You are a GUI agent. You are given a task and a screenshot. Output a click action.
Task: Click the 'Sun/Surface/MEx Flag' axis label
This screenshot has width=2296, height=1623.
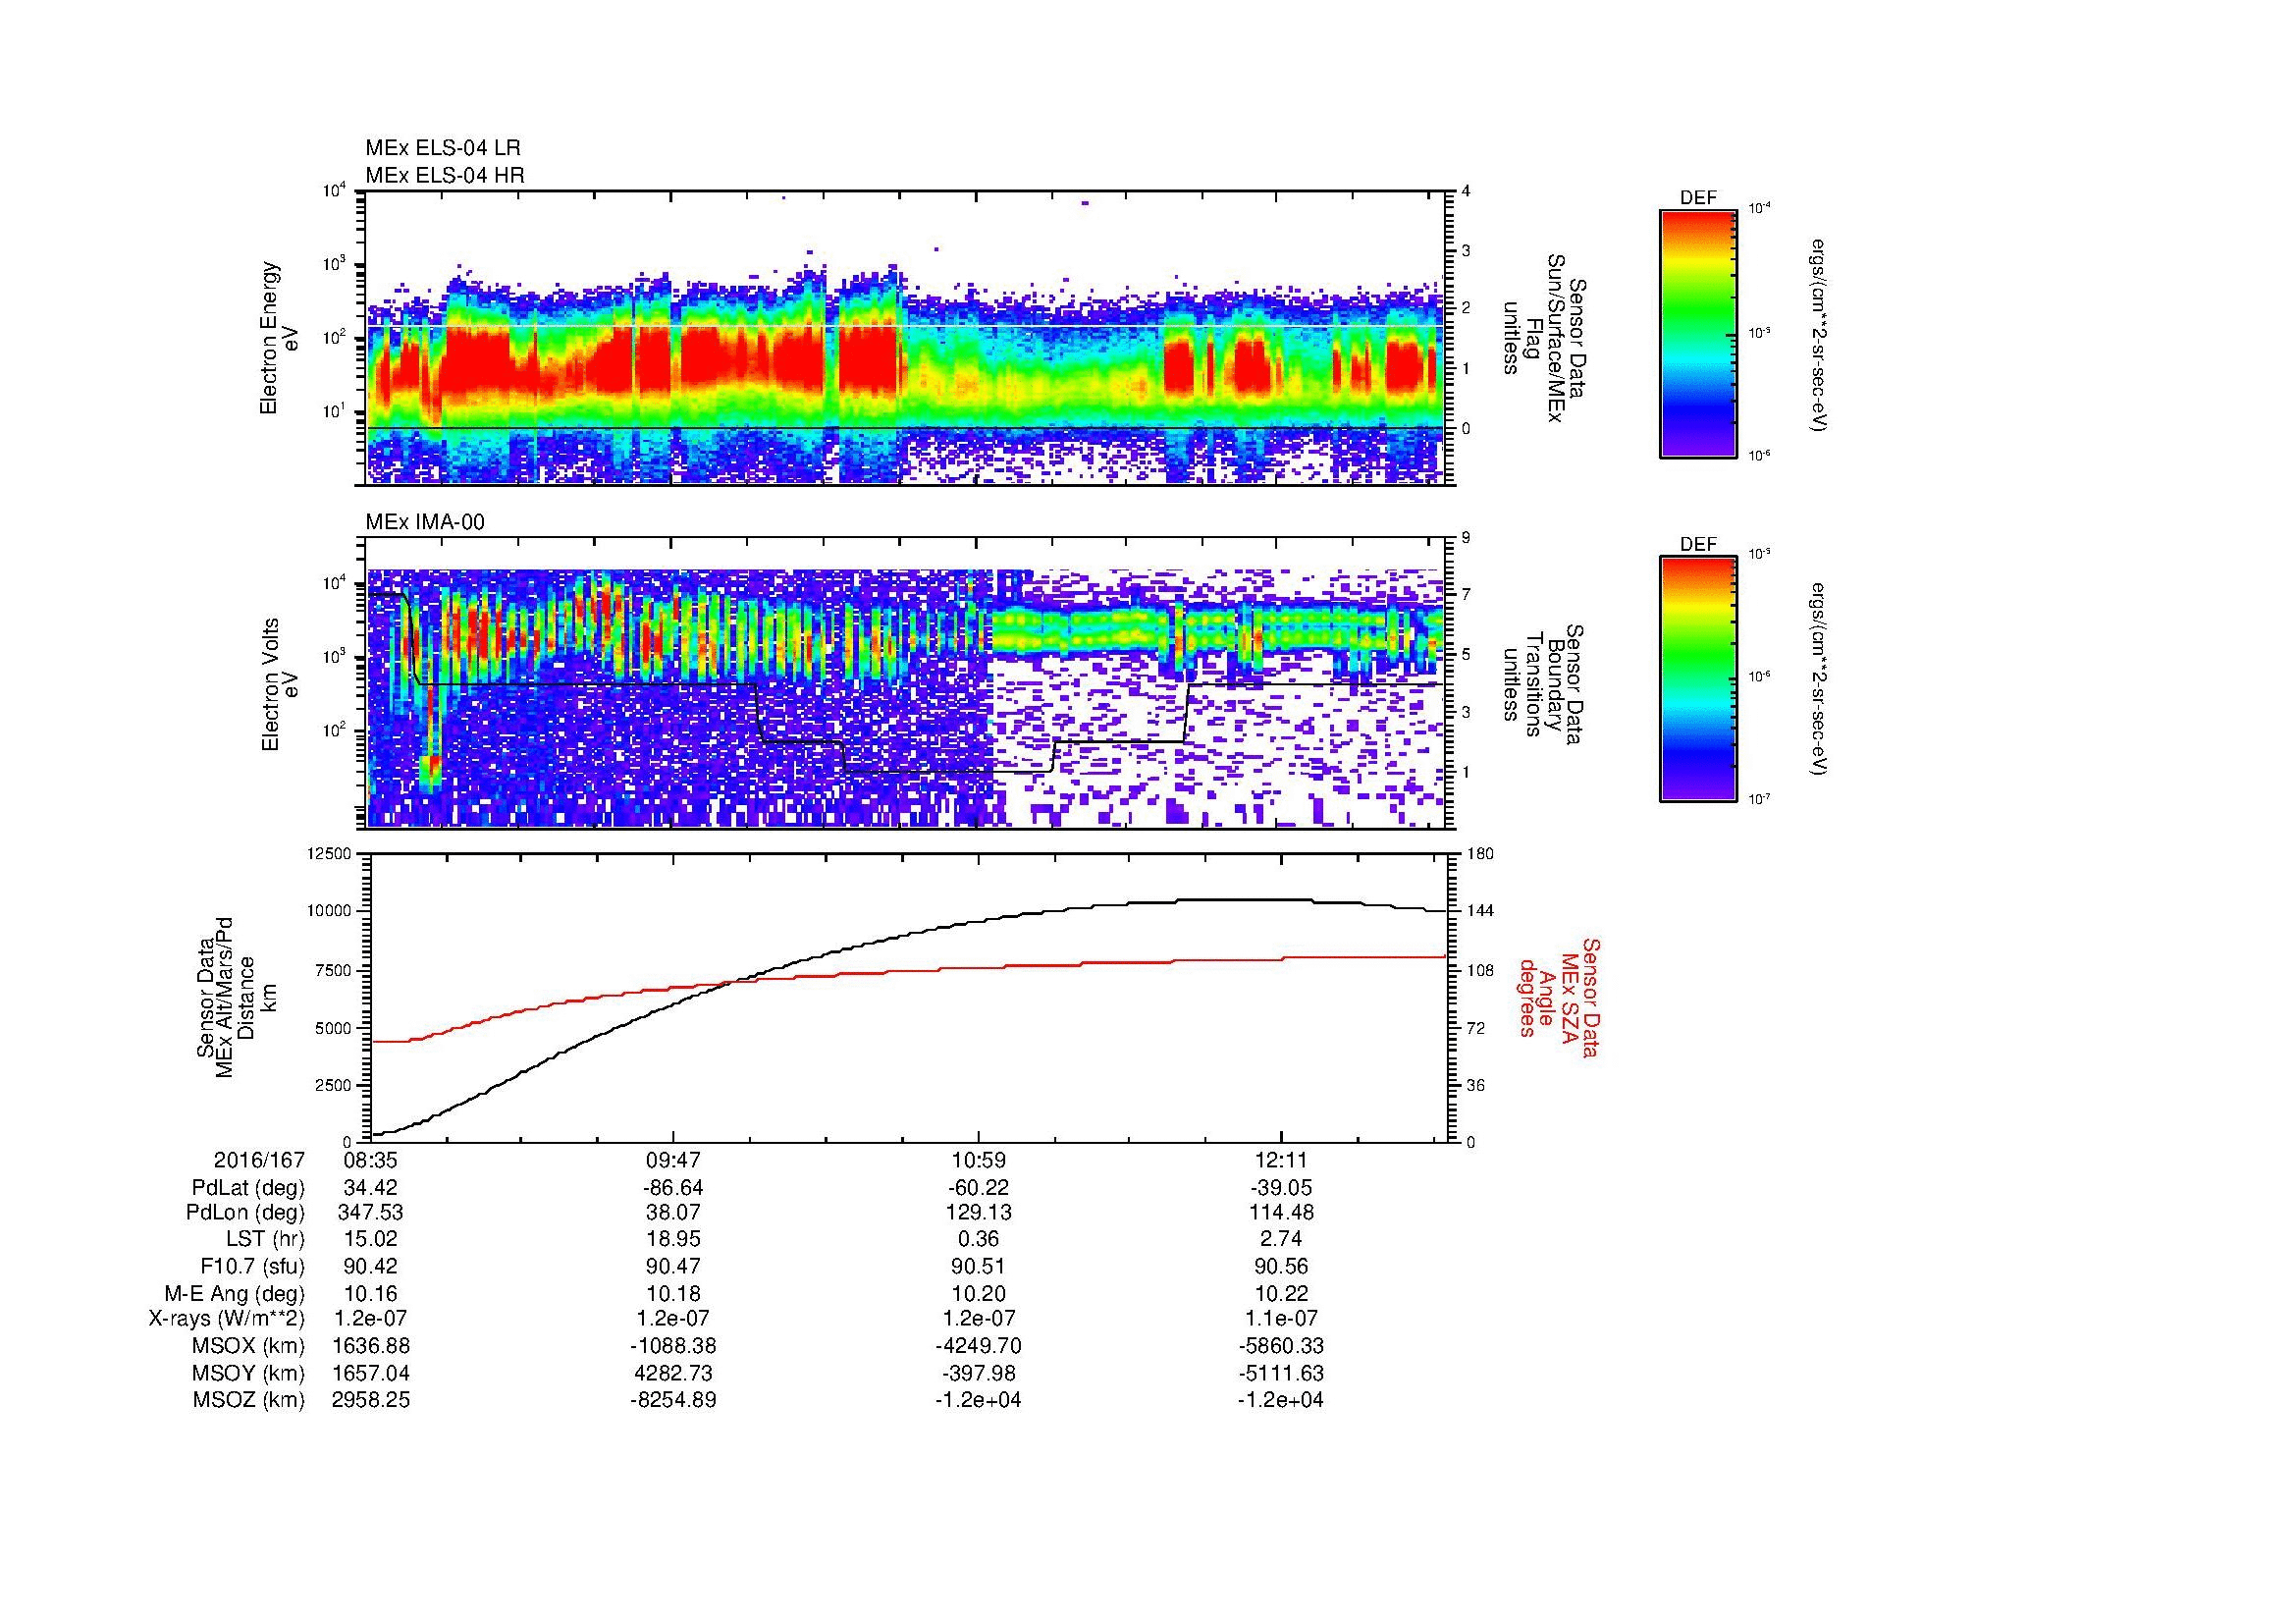tap(1547, 338)
